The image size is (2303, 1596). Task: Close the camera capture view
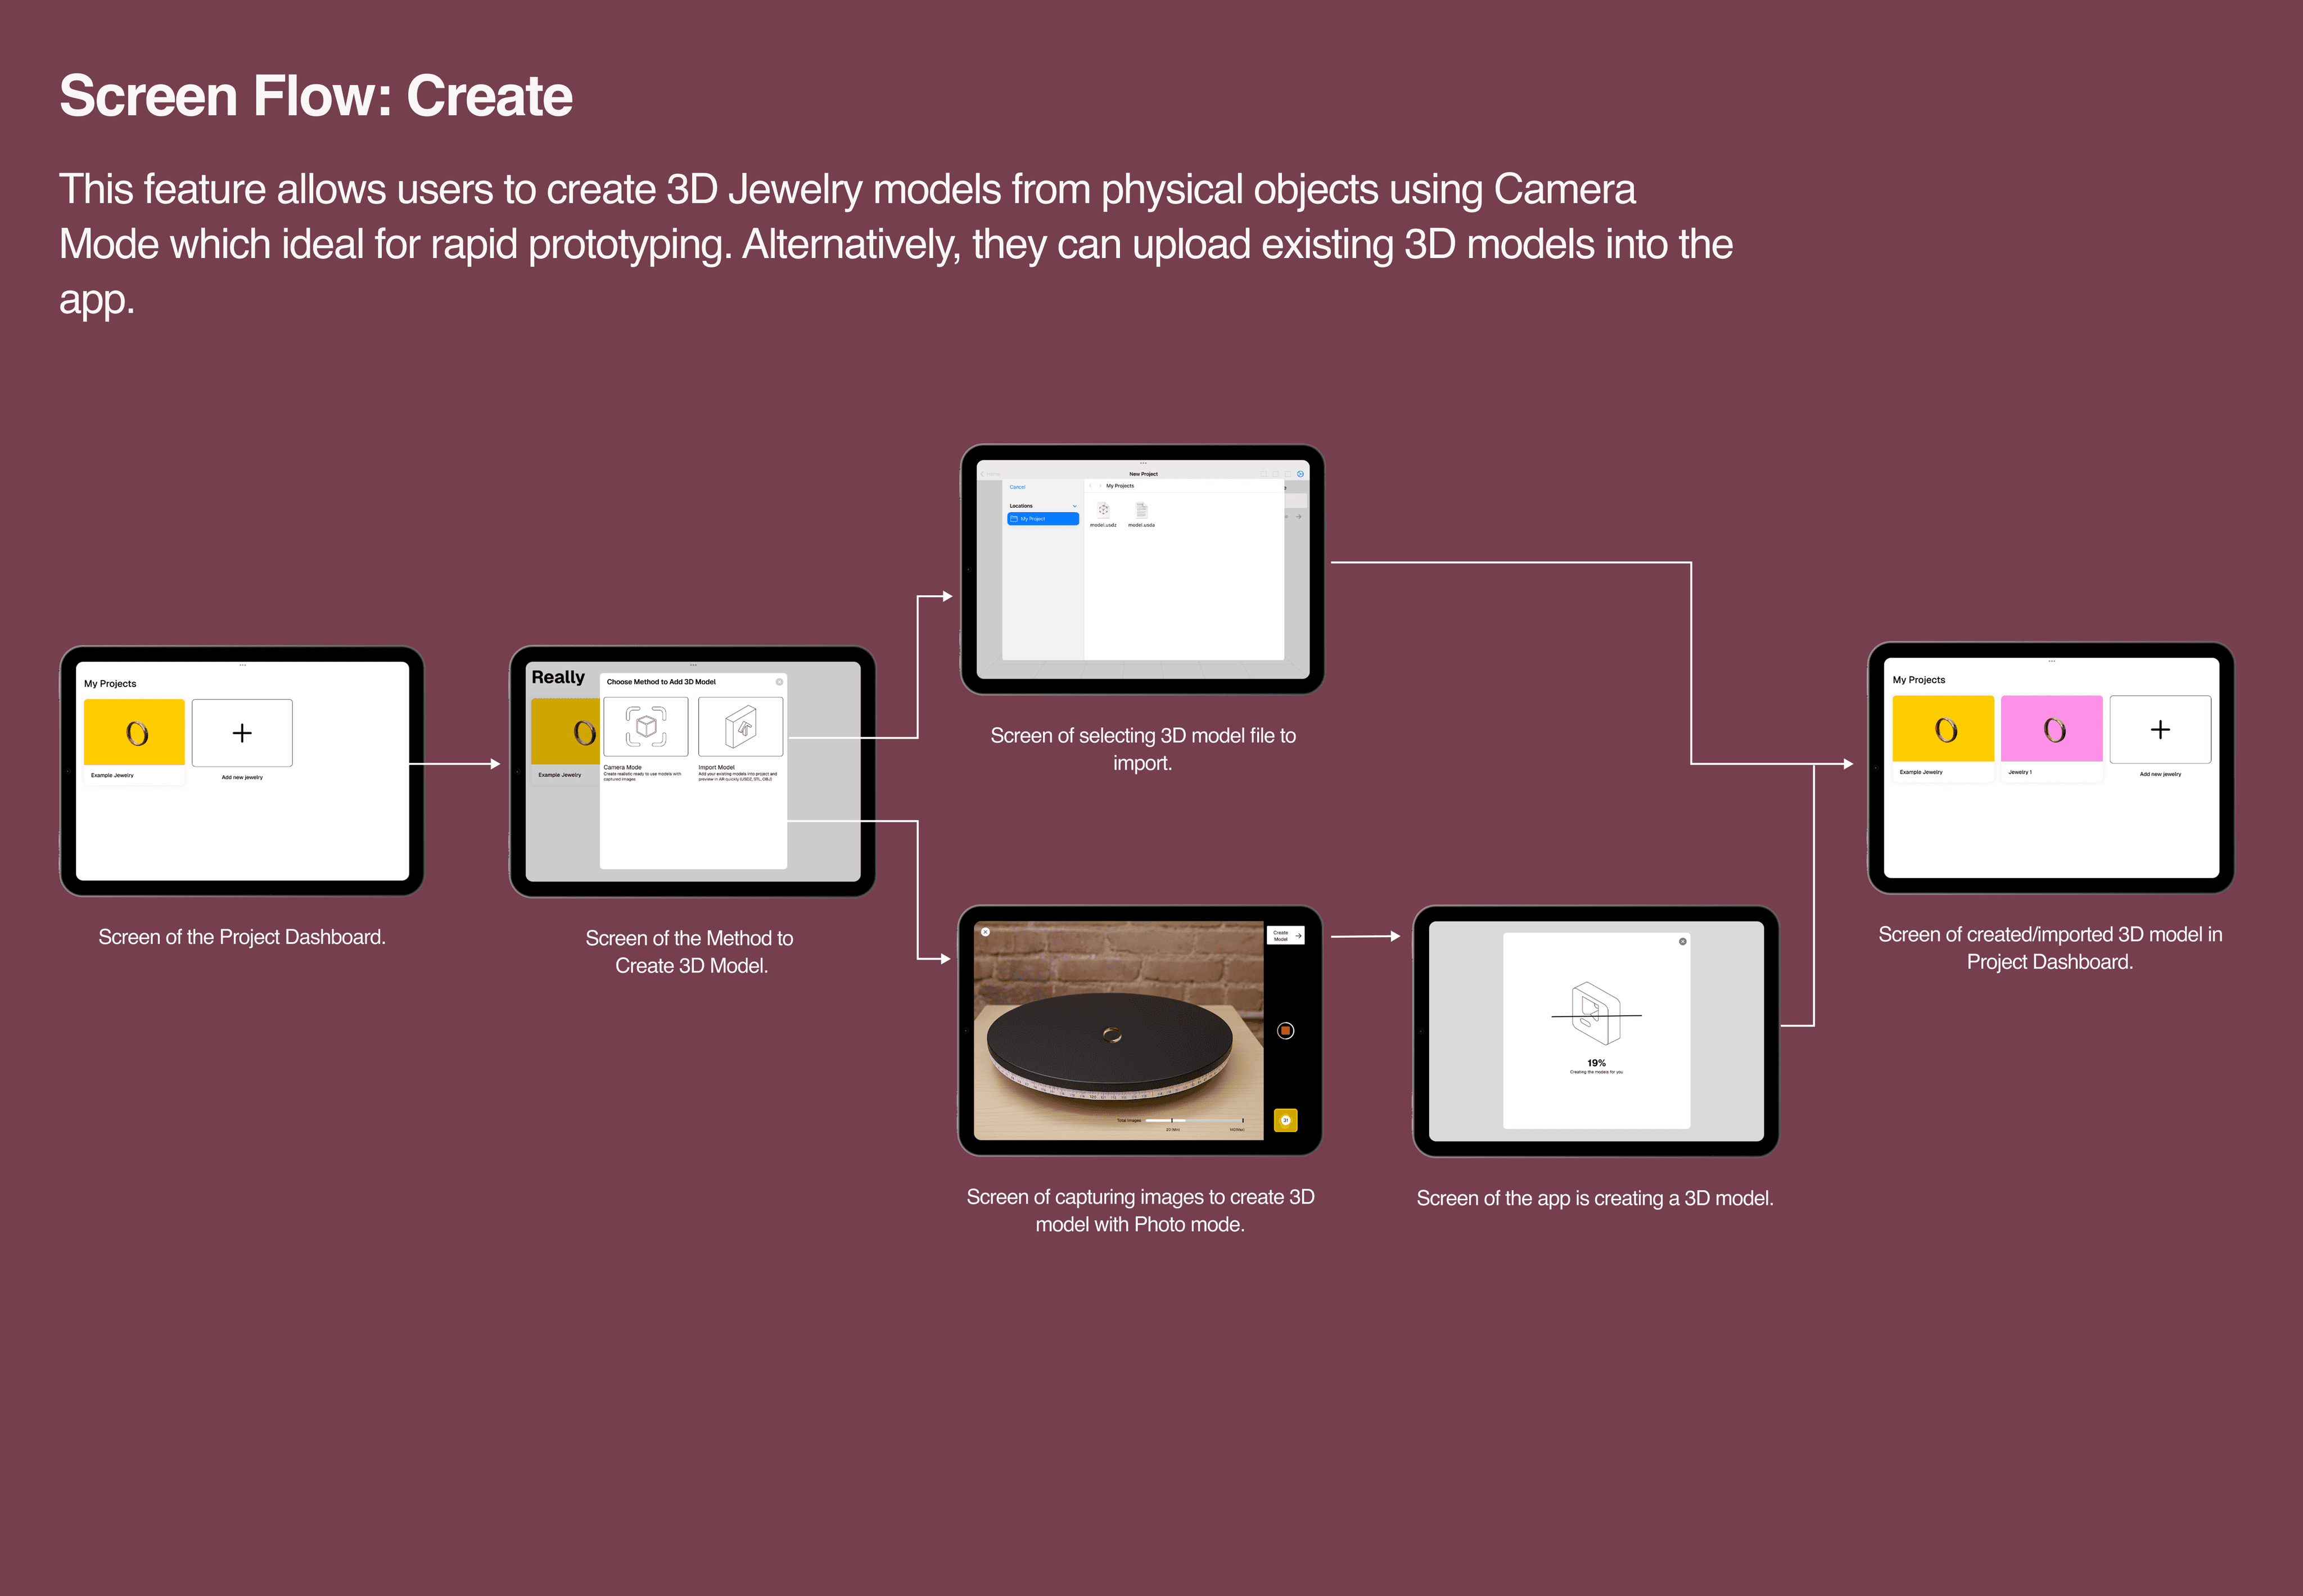coord(985,932)
